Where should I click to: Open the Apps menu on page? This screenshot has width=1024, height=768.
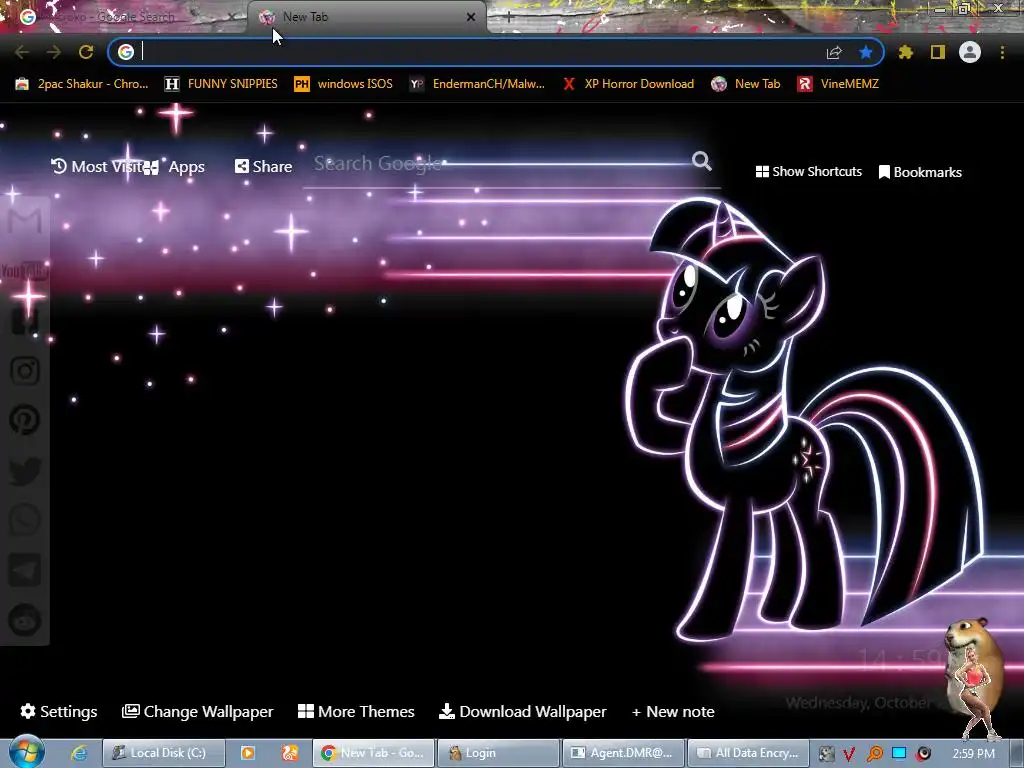pos(174,167)
